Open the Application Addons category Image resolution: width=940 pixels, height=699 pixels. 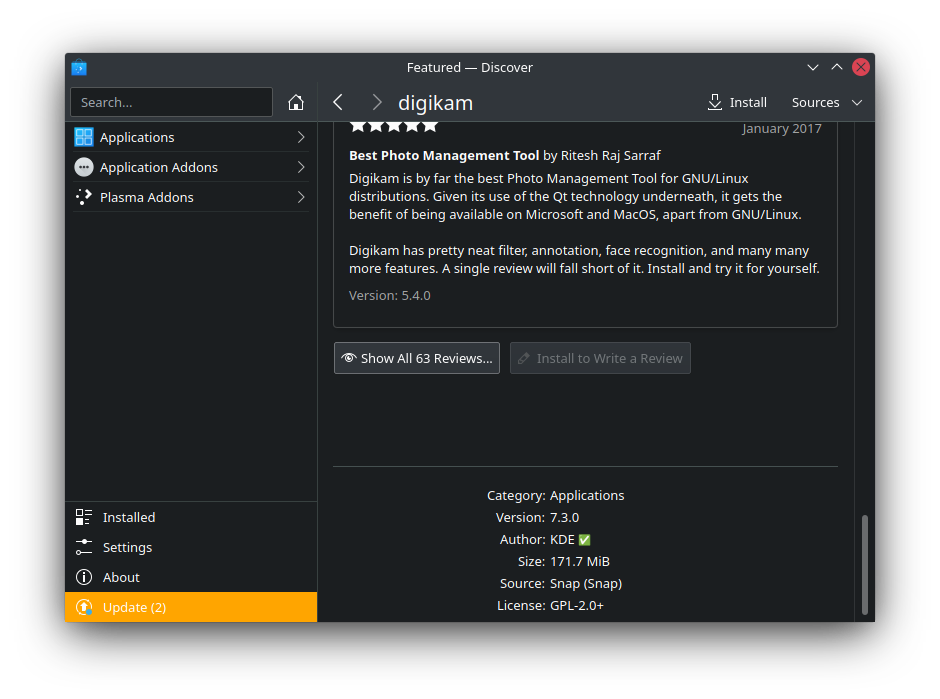click(x=191, y=167)
